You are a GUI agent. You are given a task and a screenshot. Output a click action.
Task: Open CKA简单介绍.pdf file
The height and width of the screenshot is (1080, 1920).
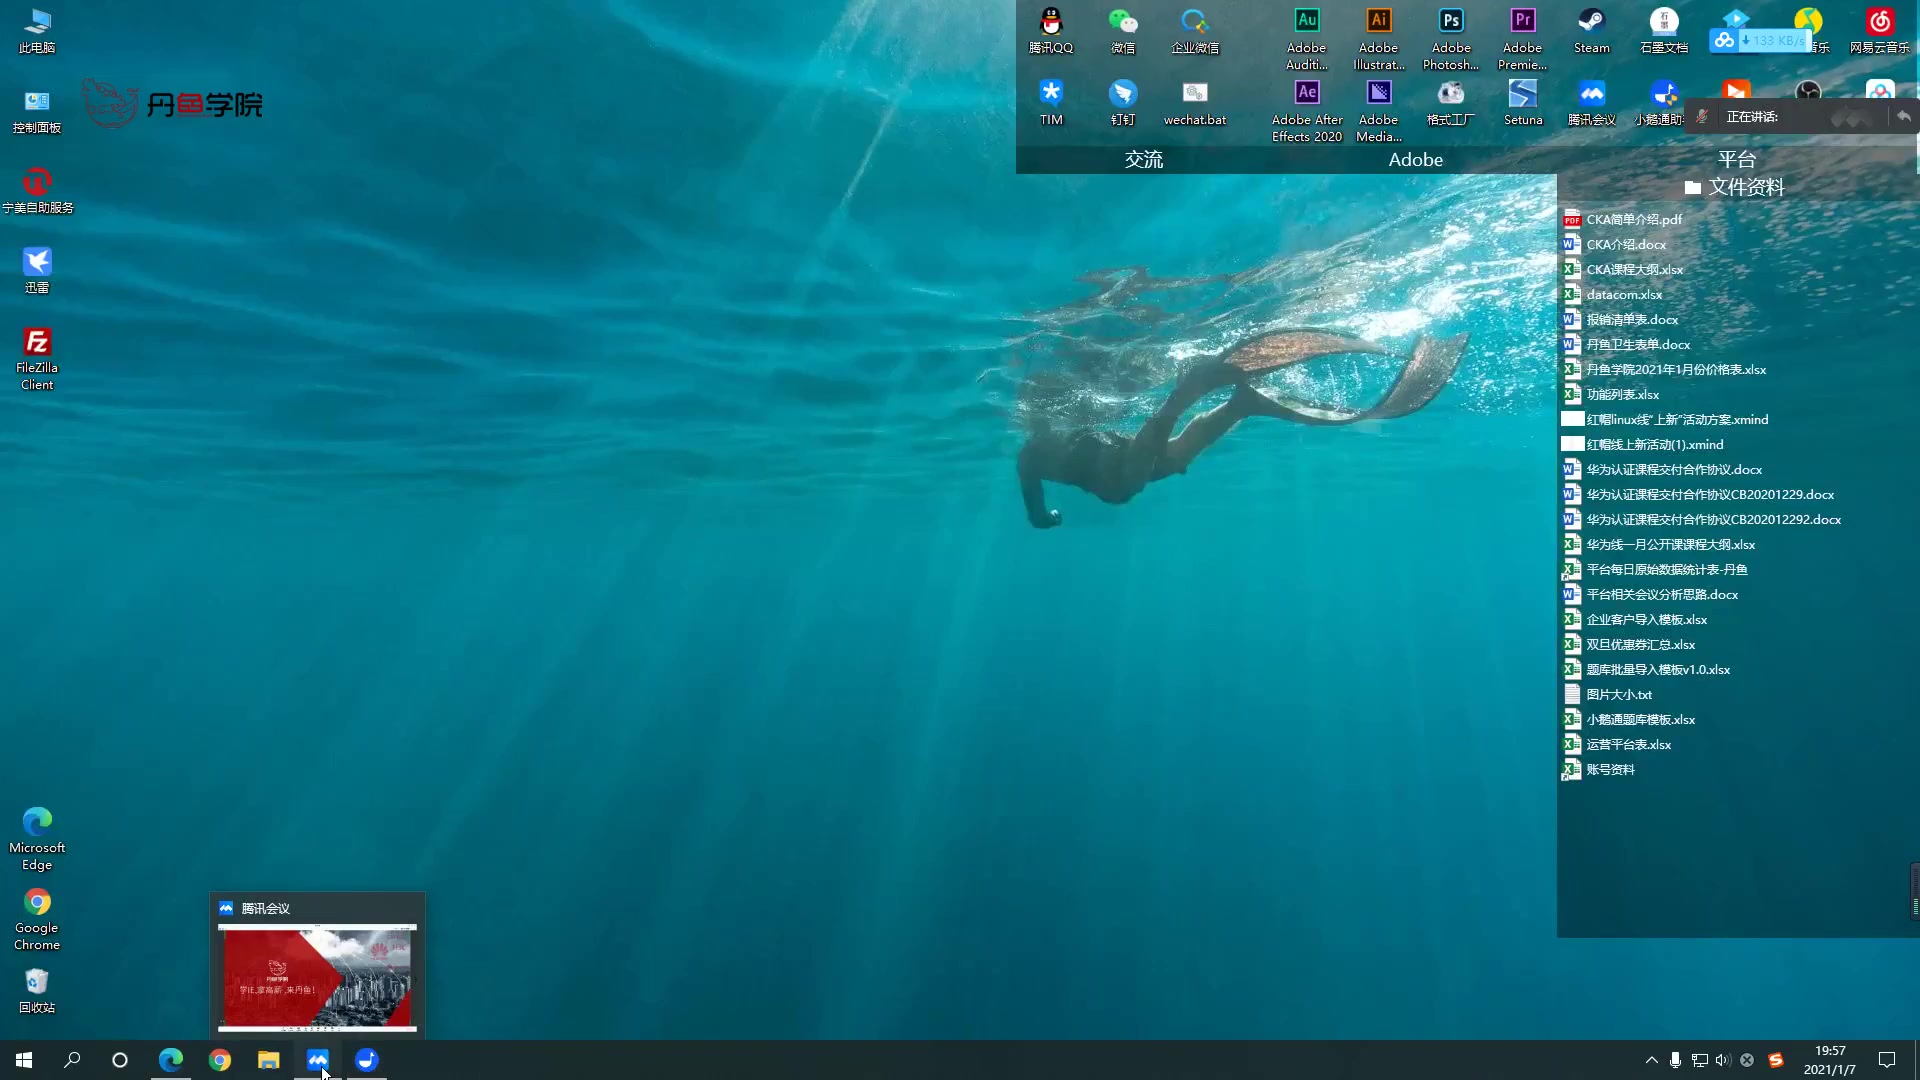(1622, 219)
